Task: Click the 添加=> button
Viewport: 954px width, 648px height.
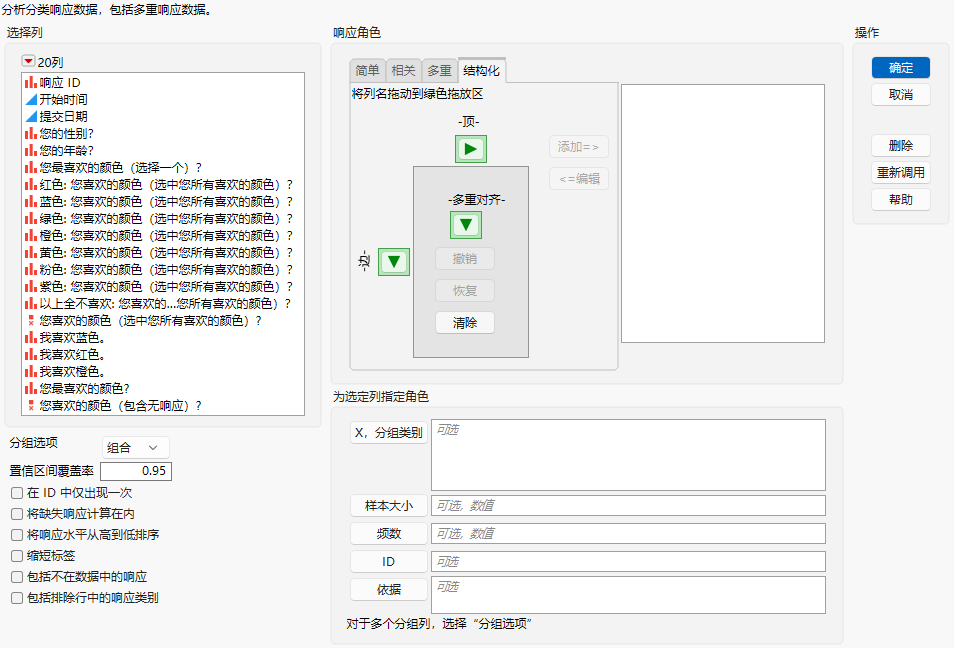Action: (579, 147)
